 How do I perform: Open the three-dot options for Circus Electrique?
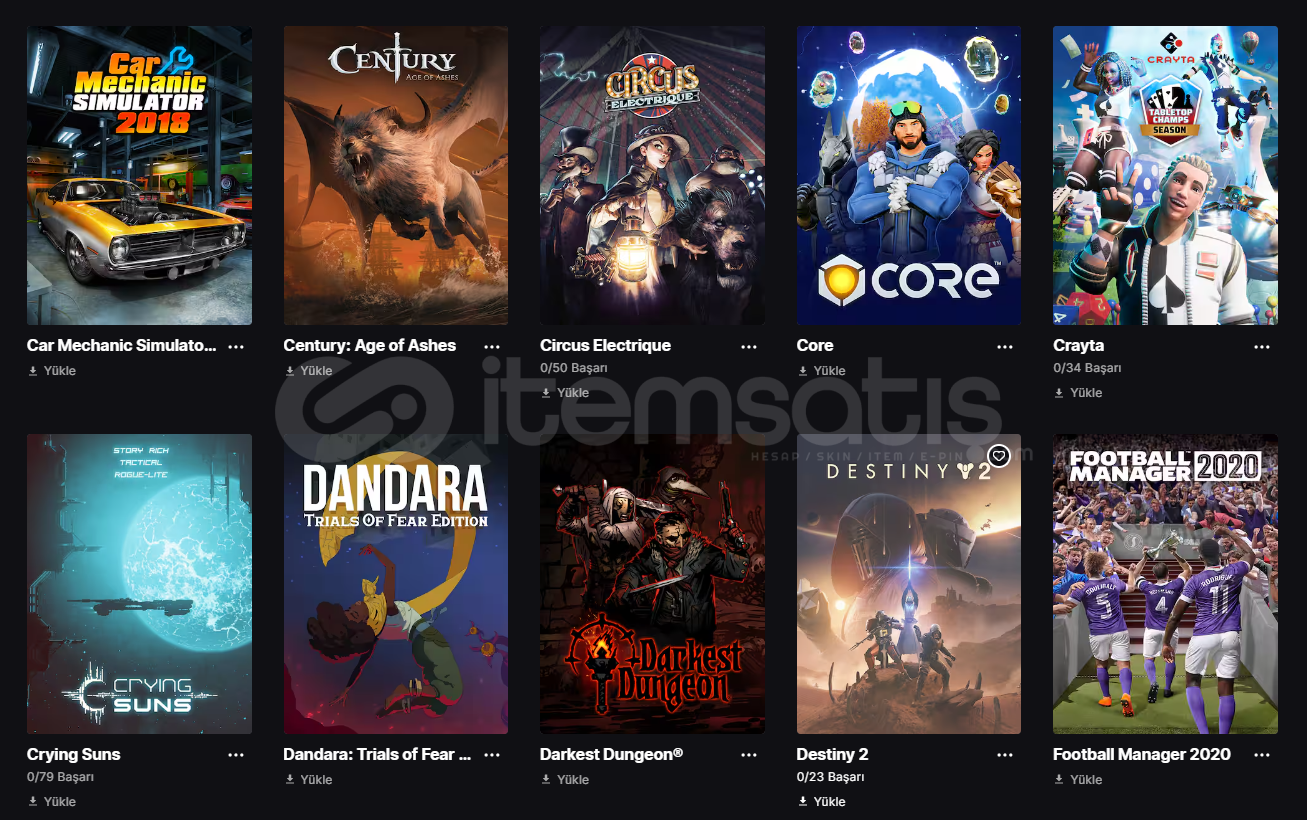[x=749, y=346]
